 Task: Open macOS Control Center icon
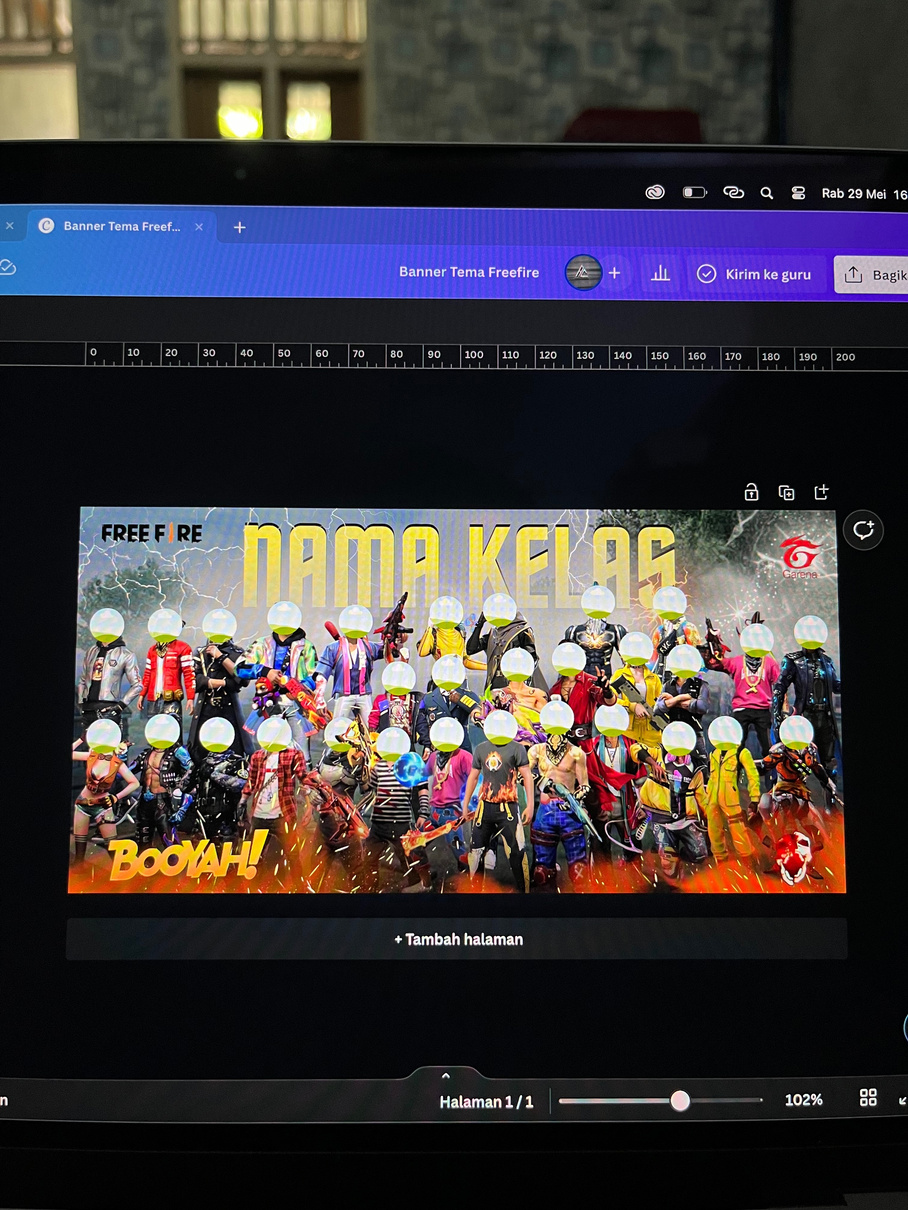pyautogui.click(x=798, y=193)
